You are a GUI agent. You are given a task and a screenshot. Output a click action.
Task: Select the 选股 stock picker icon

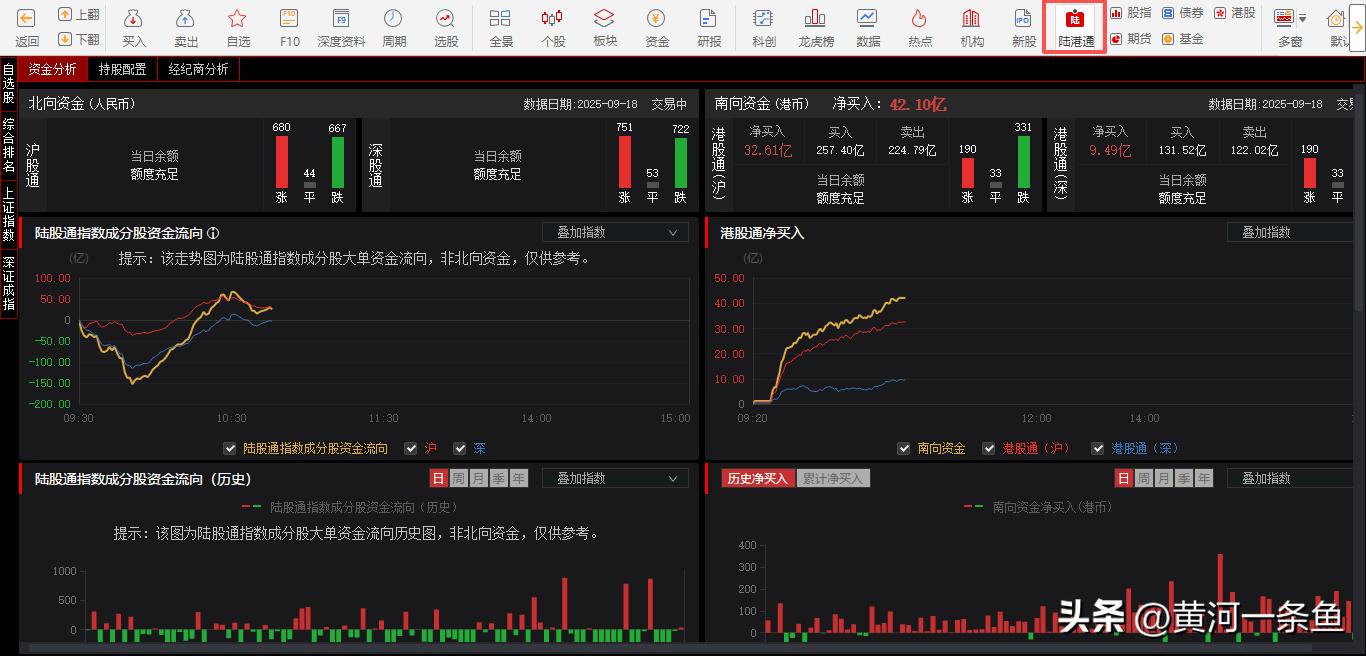click(446, 25)
